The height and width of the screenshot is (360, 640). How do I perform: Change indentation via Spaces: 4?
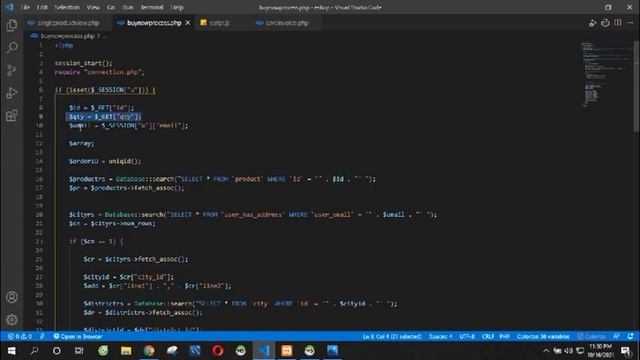tap(440, 336)
